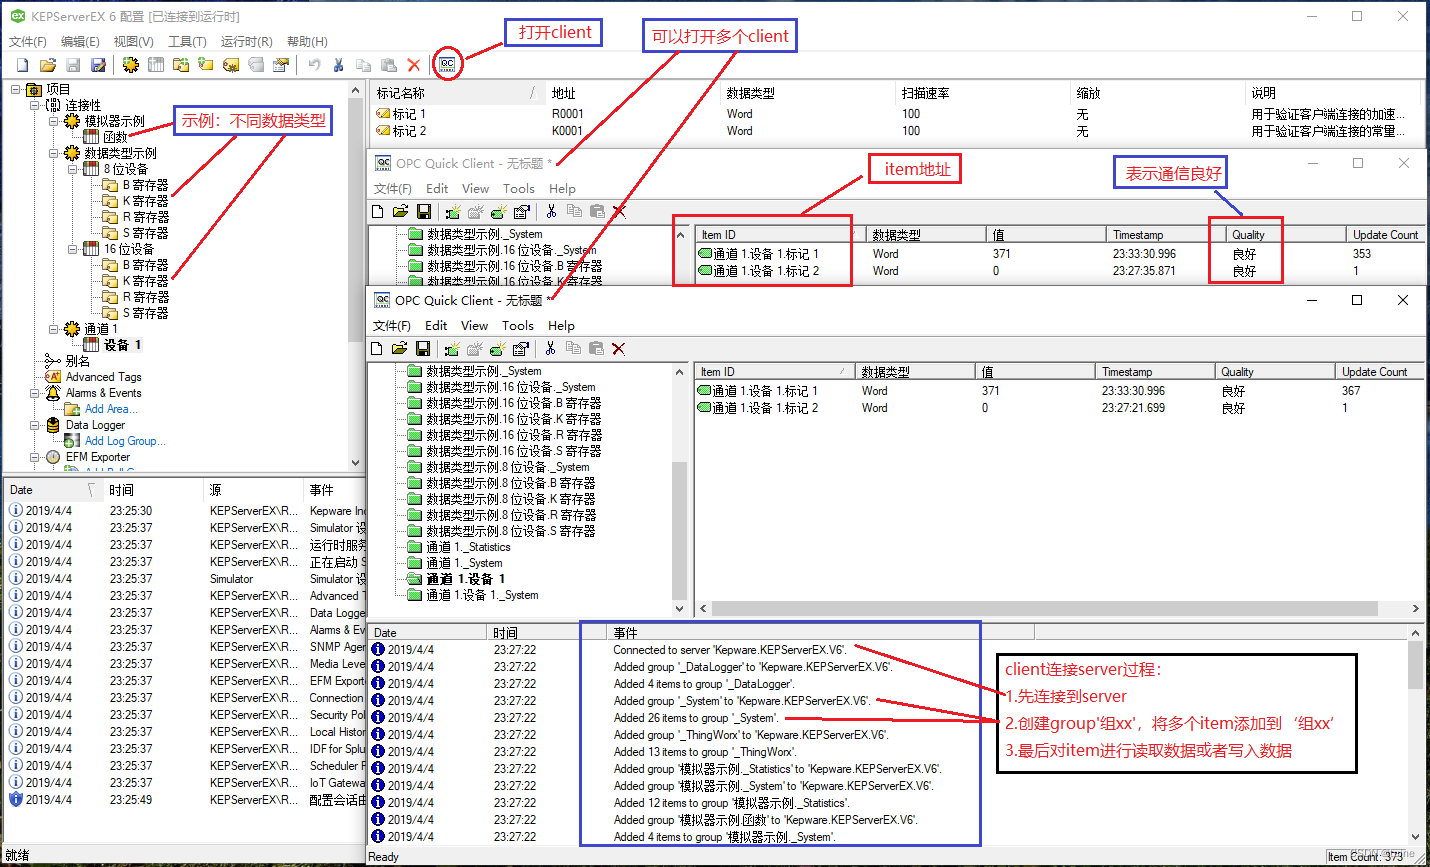This screenshot has width=1430, height=867.
Task: Click the New Channel toolbar icon
Action: pos(131,64)
